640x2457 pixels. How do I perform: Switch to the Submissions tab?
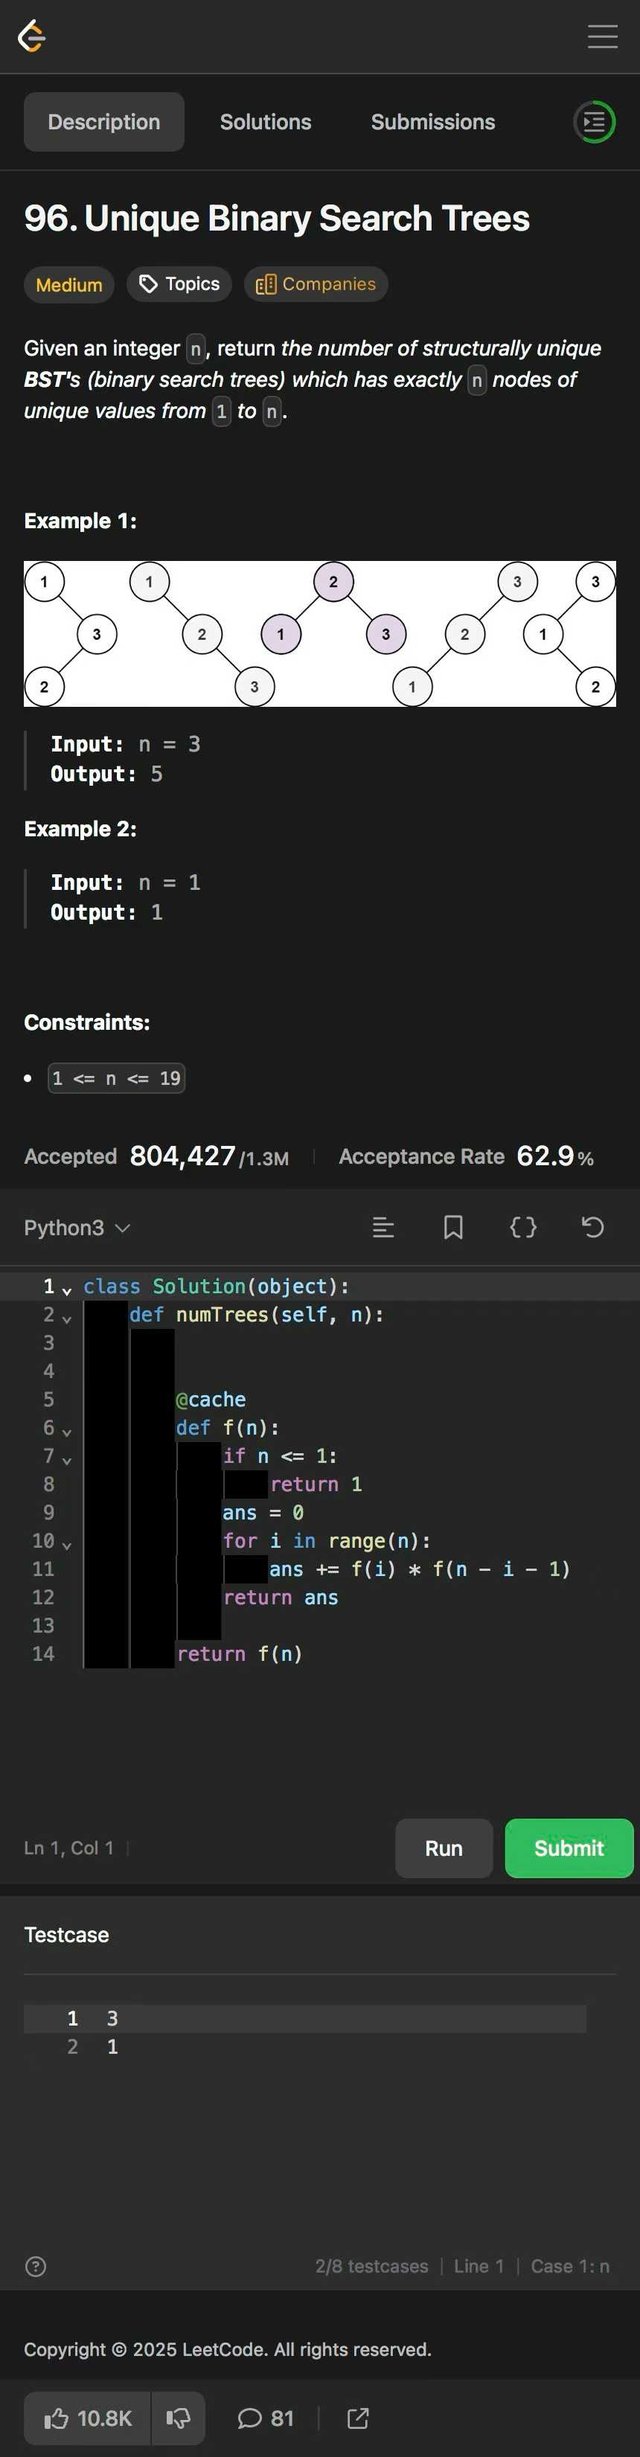pos(433,122)
